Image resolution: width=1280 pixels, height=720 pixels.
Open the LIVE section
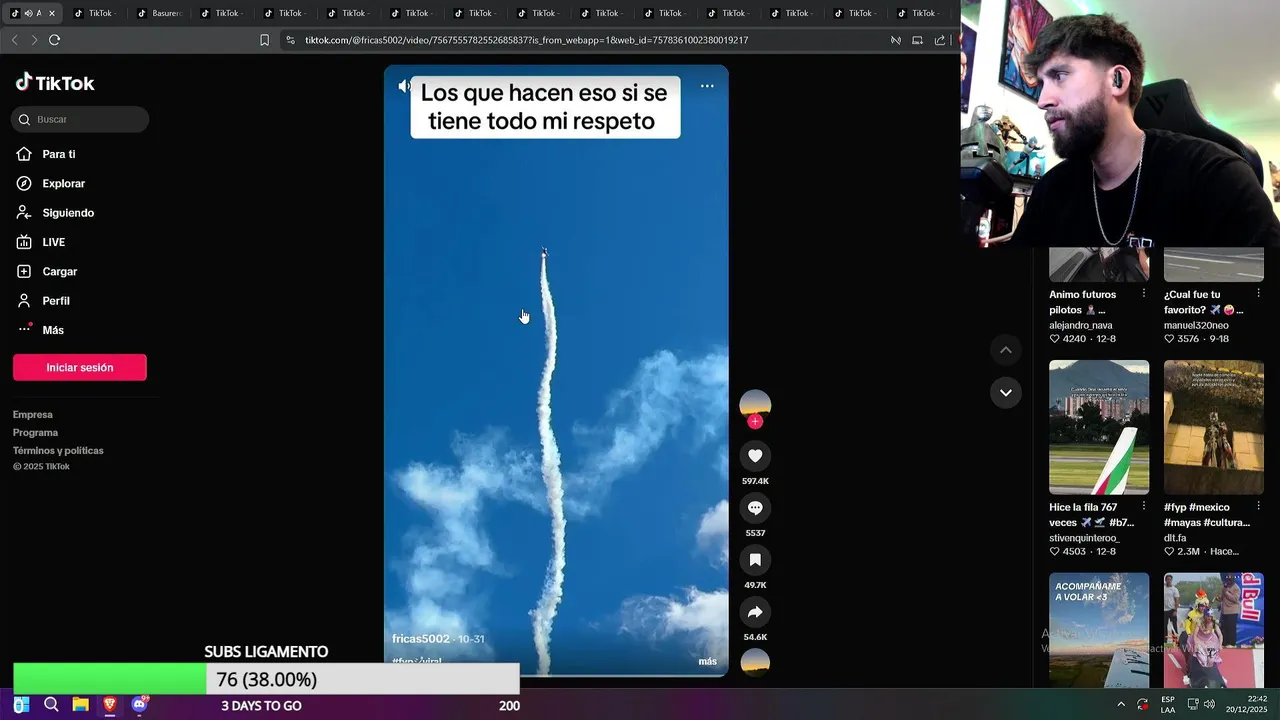(53, 242)
